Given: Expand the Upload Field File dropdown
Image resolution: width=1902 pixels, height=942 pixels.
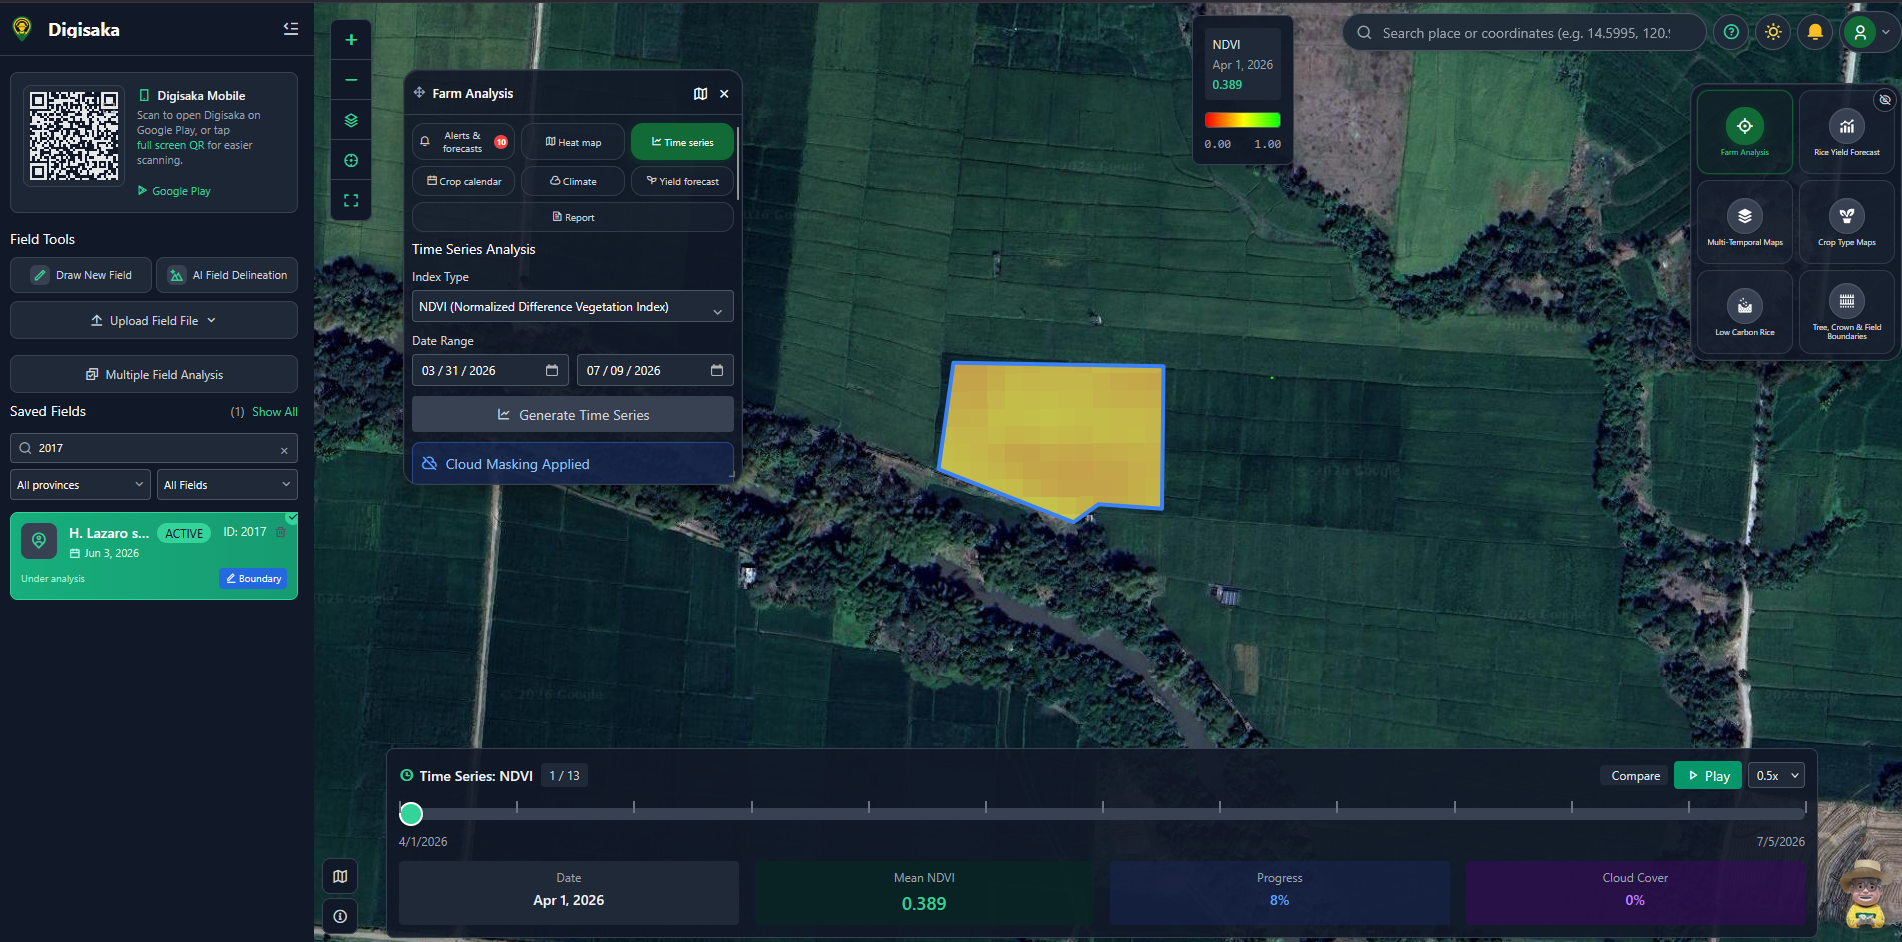Looking at the screenshot, I should 154,321.
